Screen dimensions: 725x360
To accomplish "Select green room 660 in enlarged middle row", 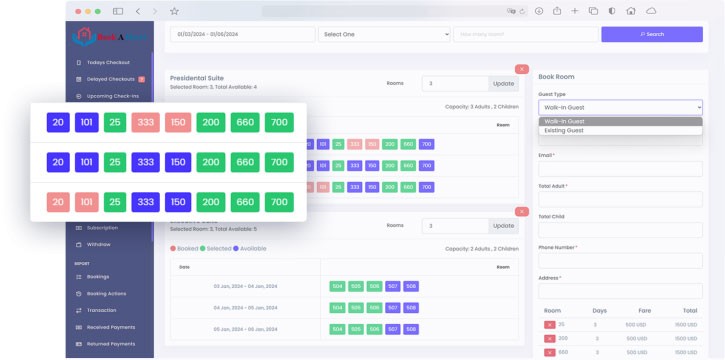I will (245, 162).
